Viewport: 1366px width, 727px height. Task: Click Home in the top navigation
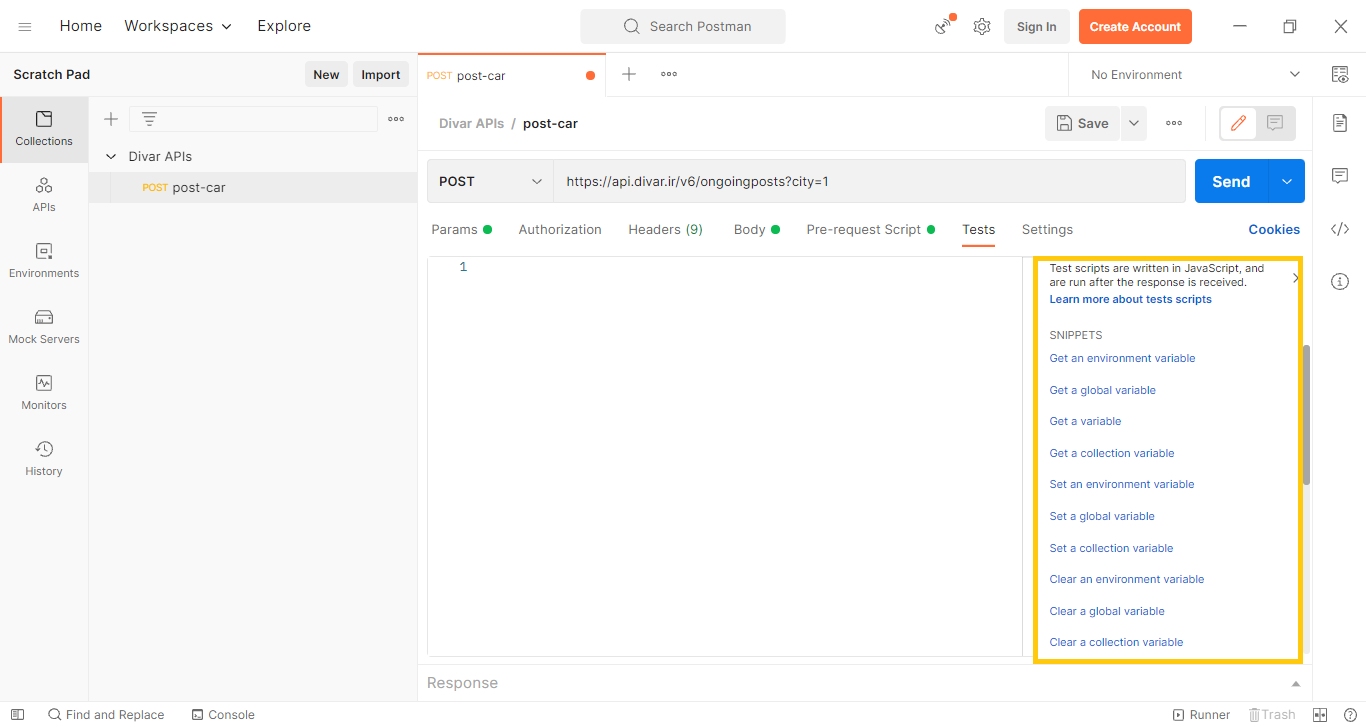pyautogui.click(x=81, y=26)
